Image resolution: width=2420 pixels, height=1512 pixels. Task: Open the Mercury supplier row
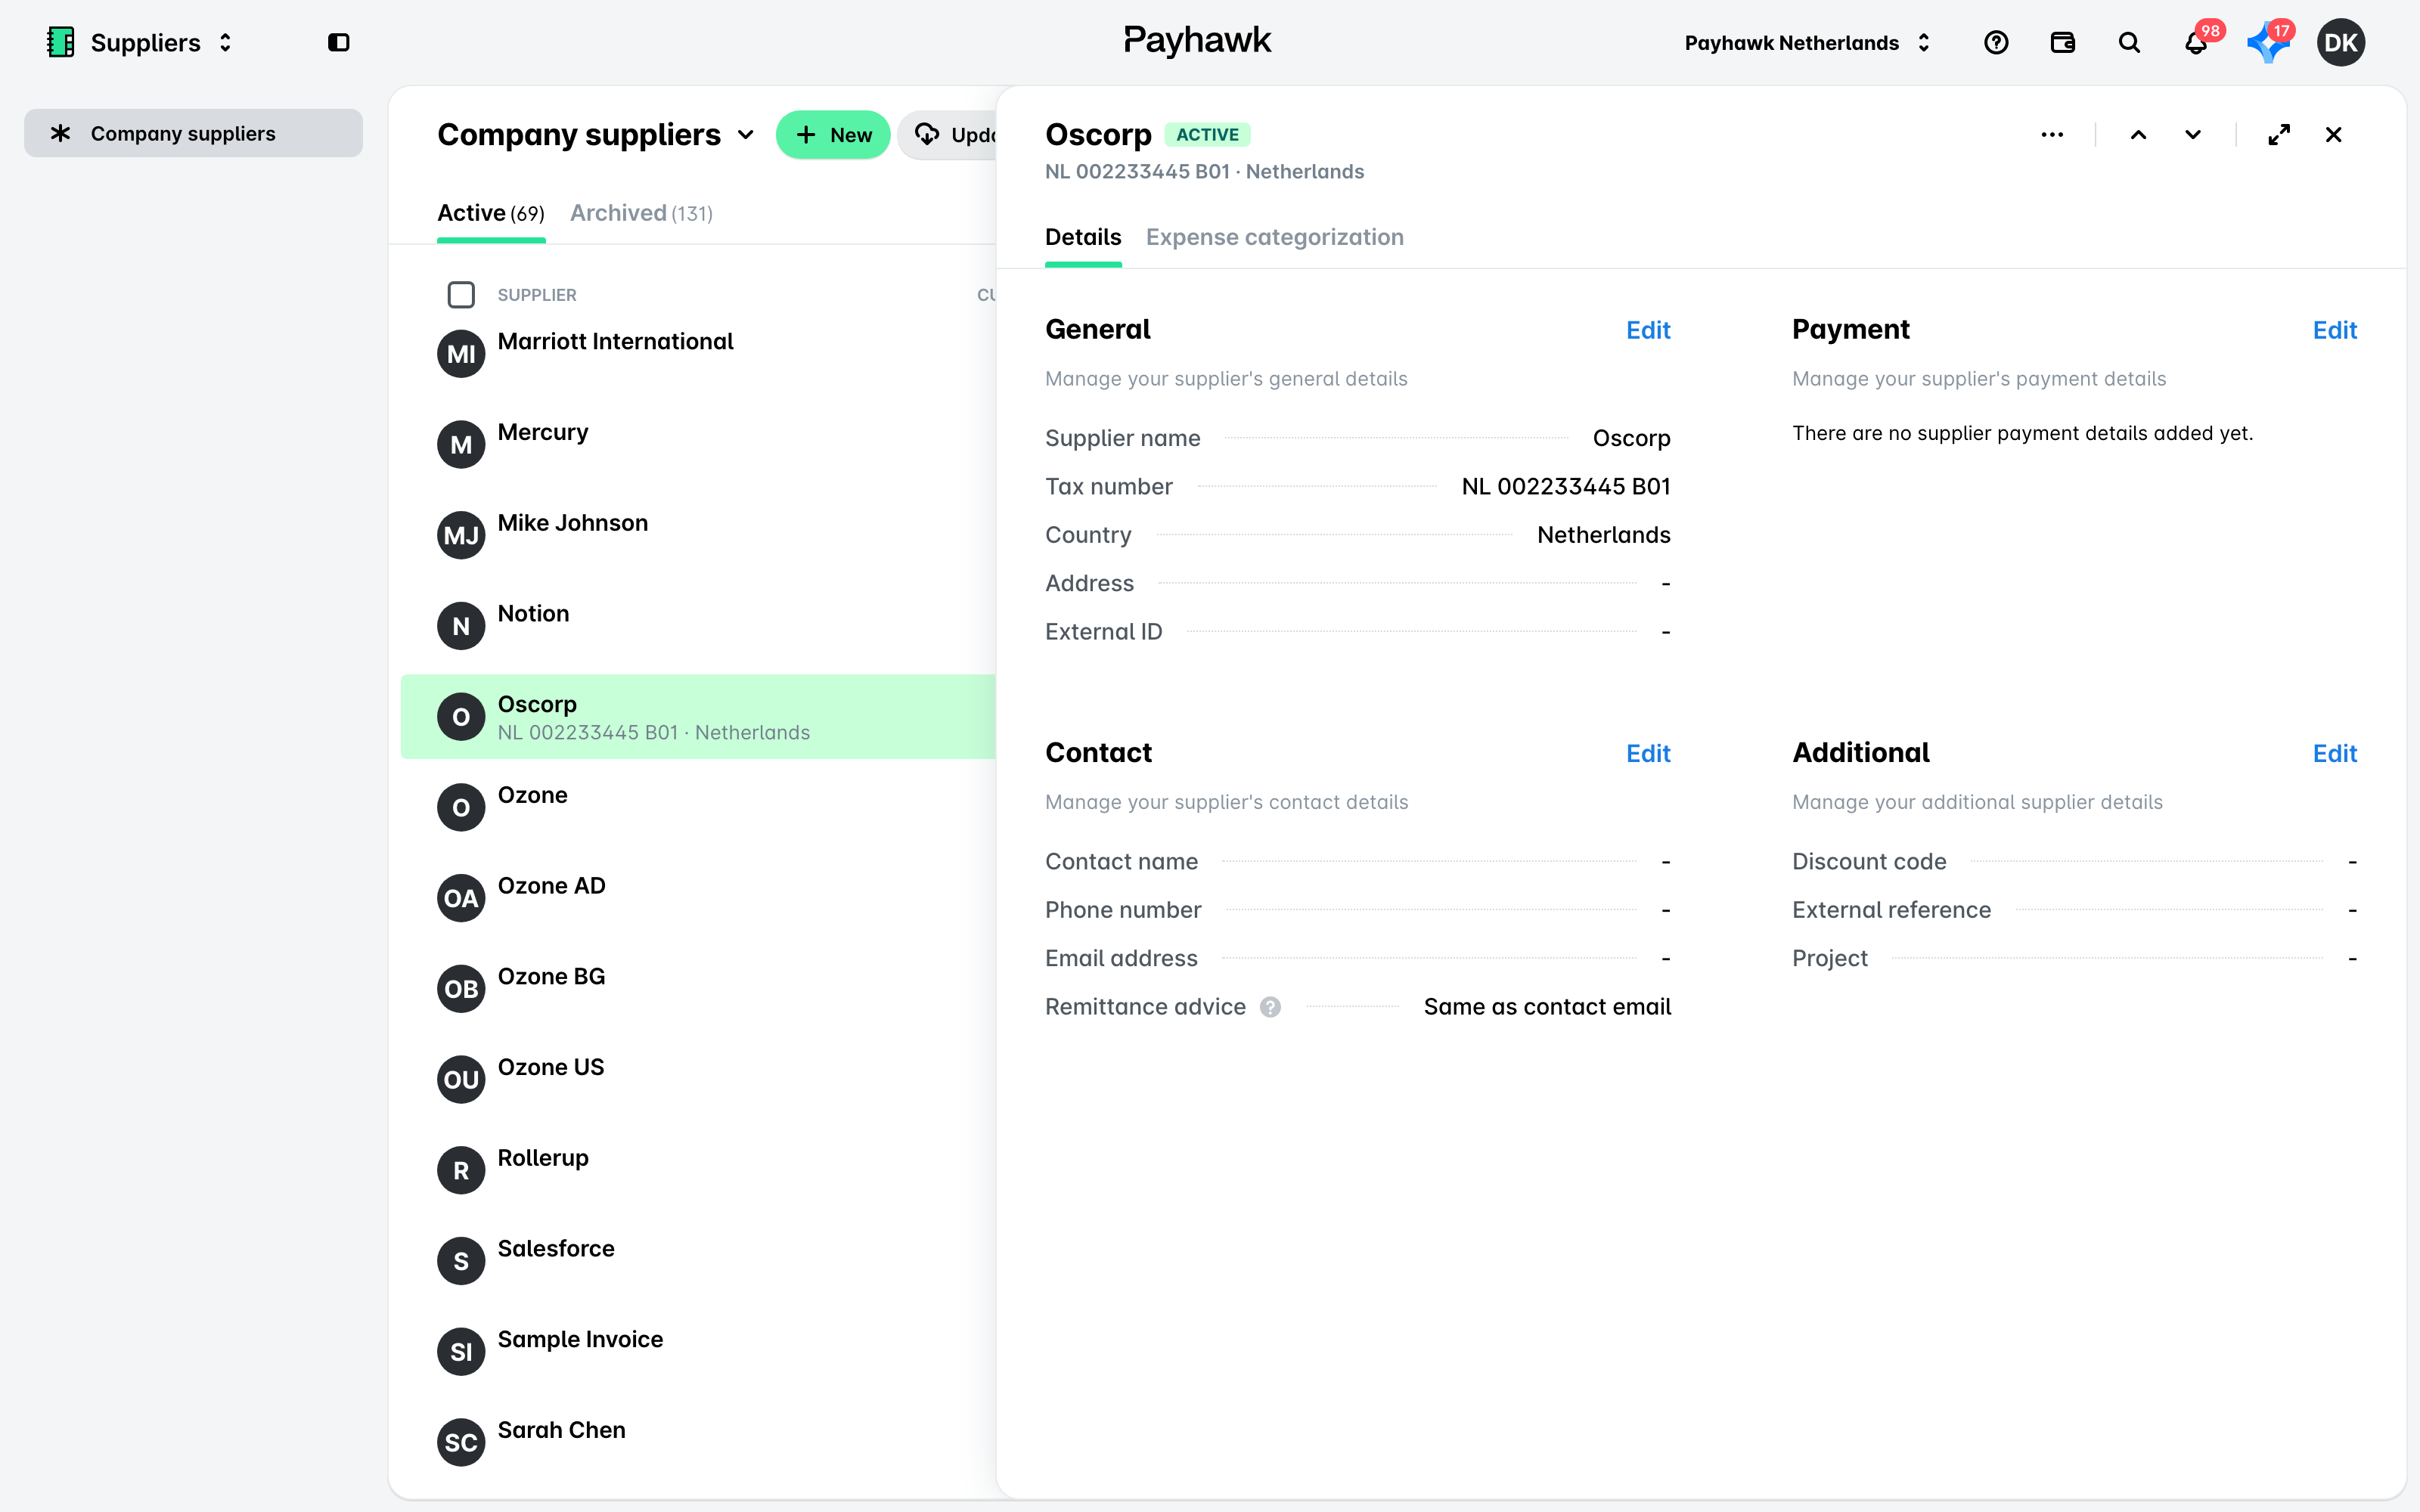pos(698,444)
